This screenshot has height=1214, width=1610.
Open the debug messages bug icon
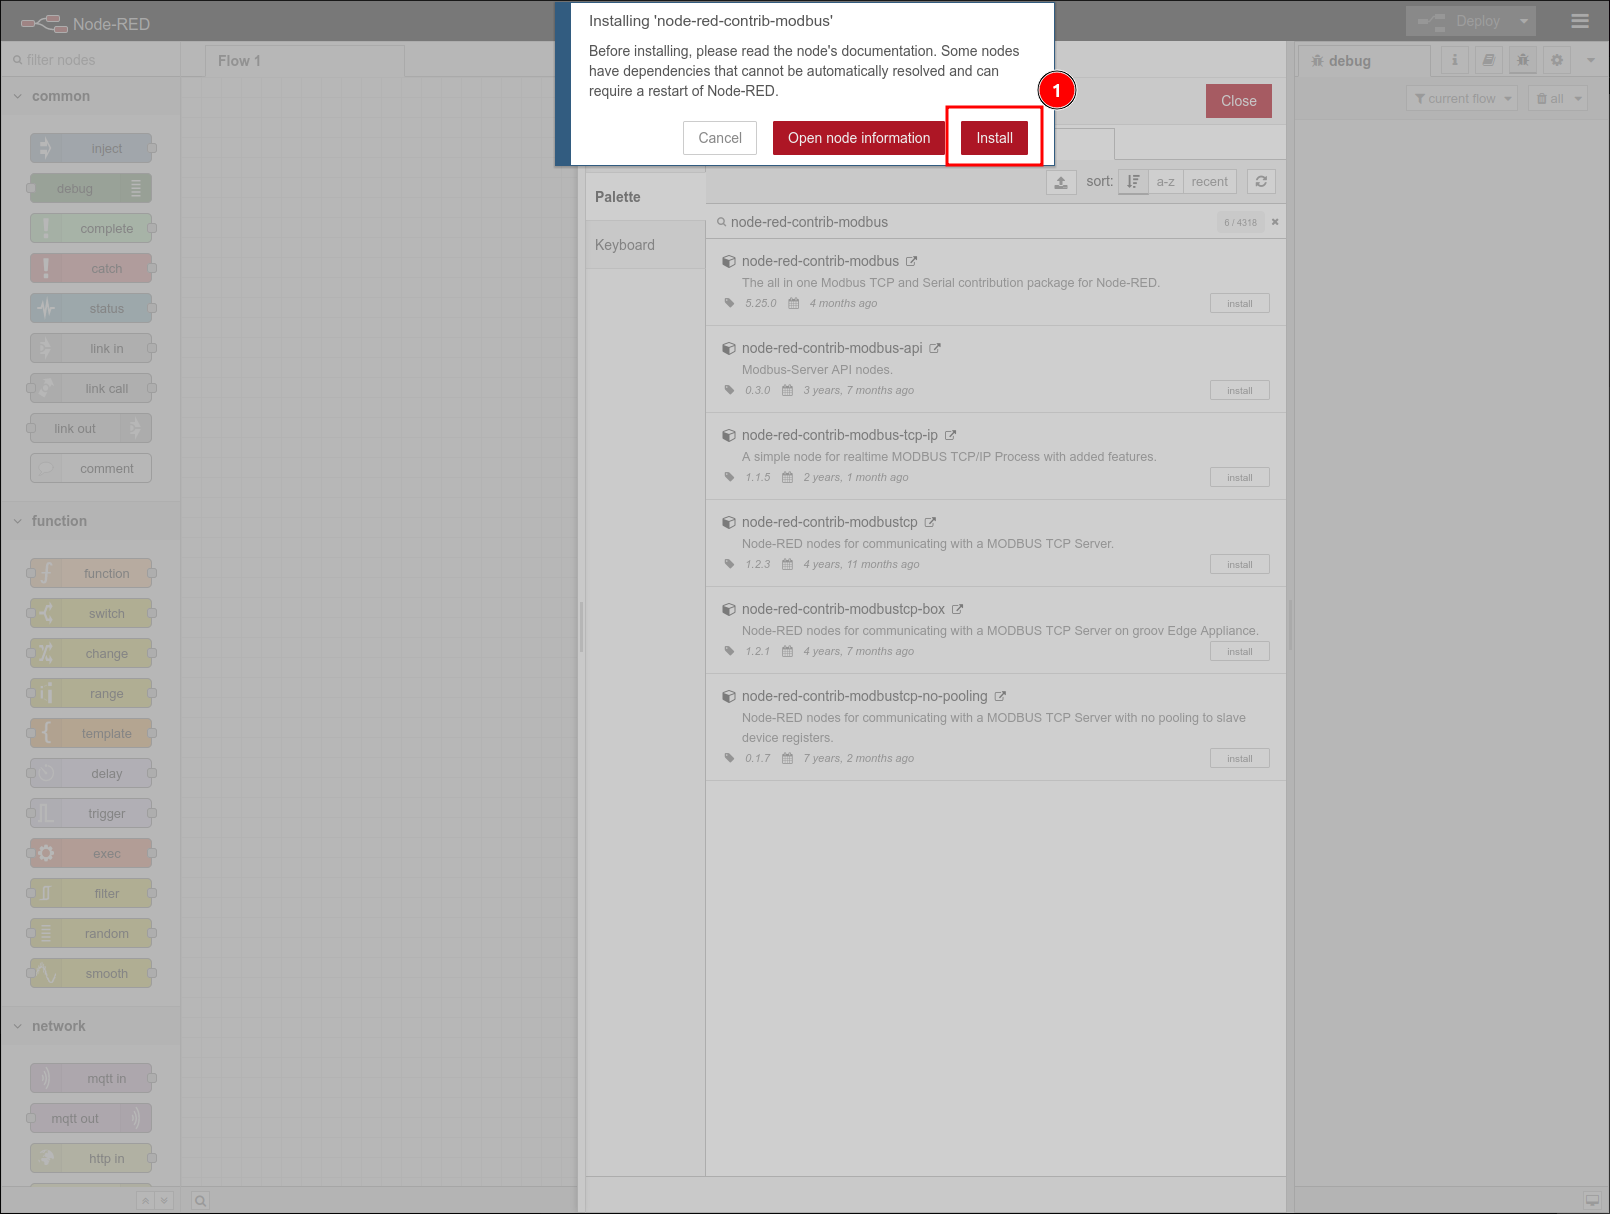pyautogui.click(x=1523, y=60)
